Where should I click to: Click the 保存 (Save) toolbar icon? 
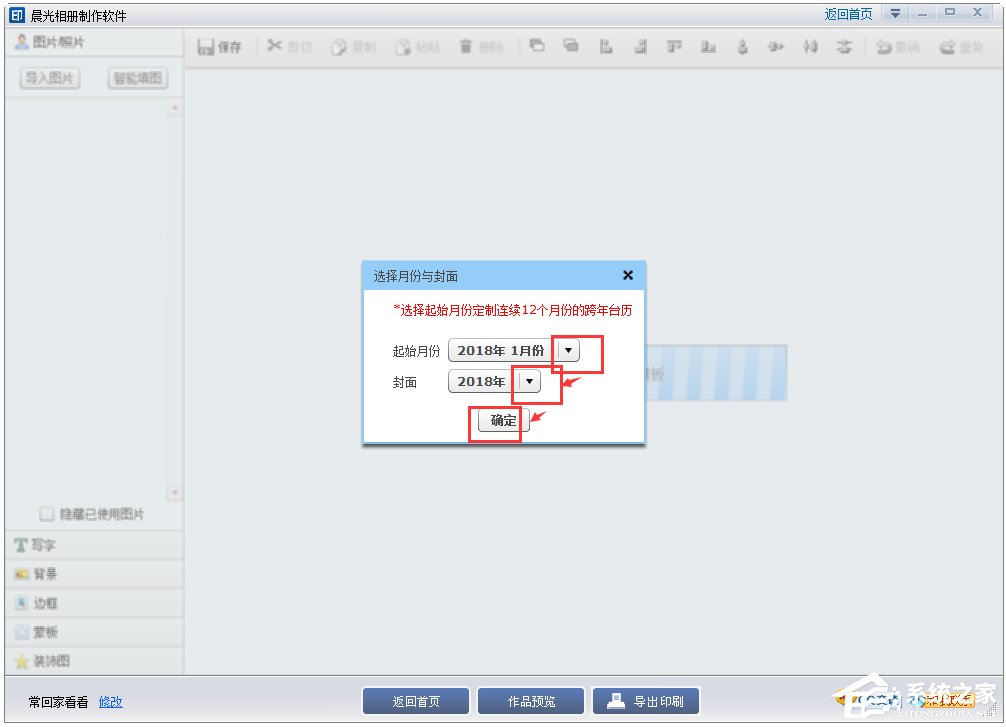(219, 46)
